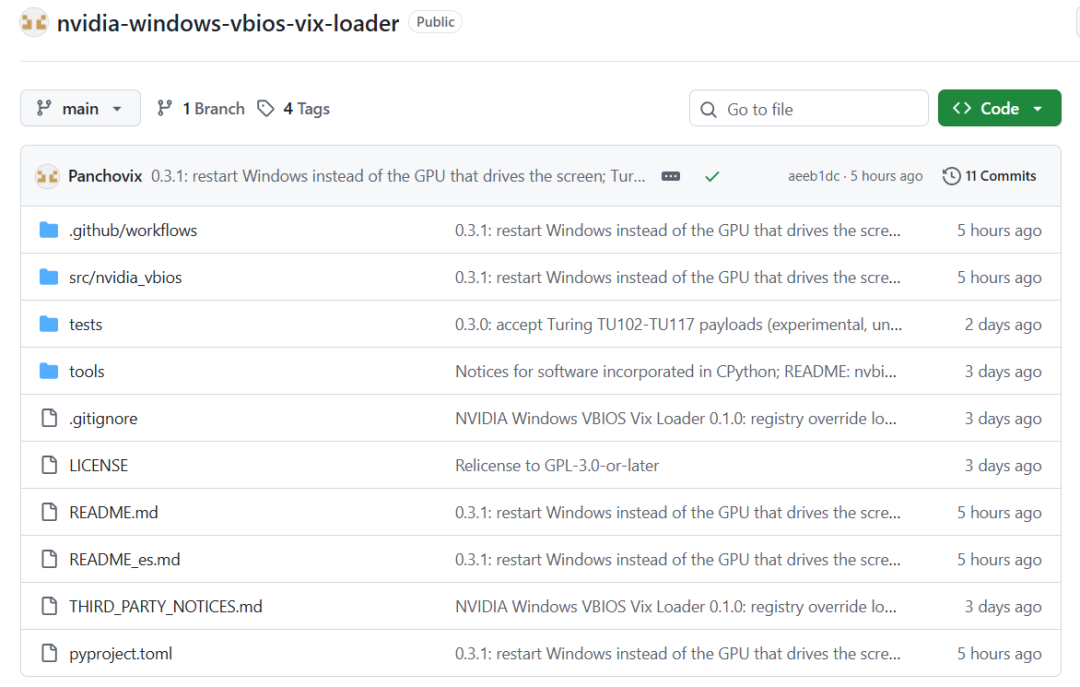The height and width of the screenshot is (687, 1080).
Task: Expand the commit message ellipsis button
Action: pos(670,176)
